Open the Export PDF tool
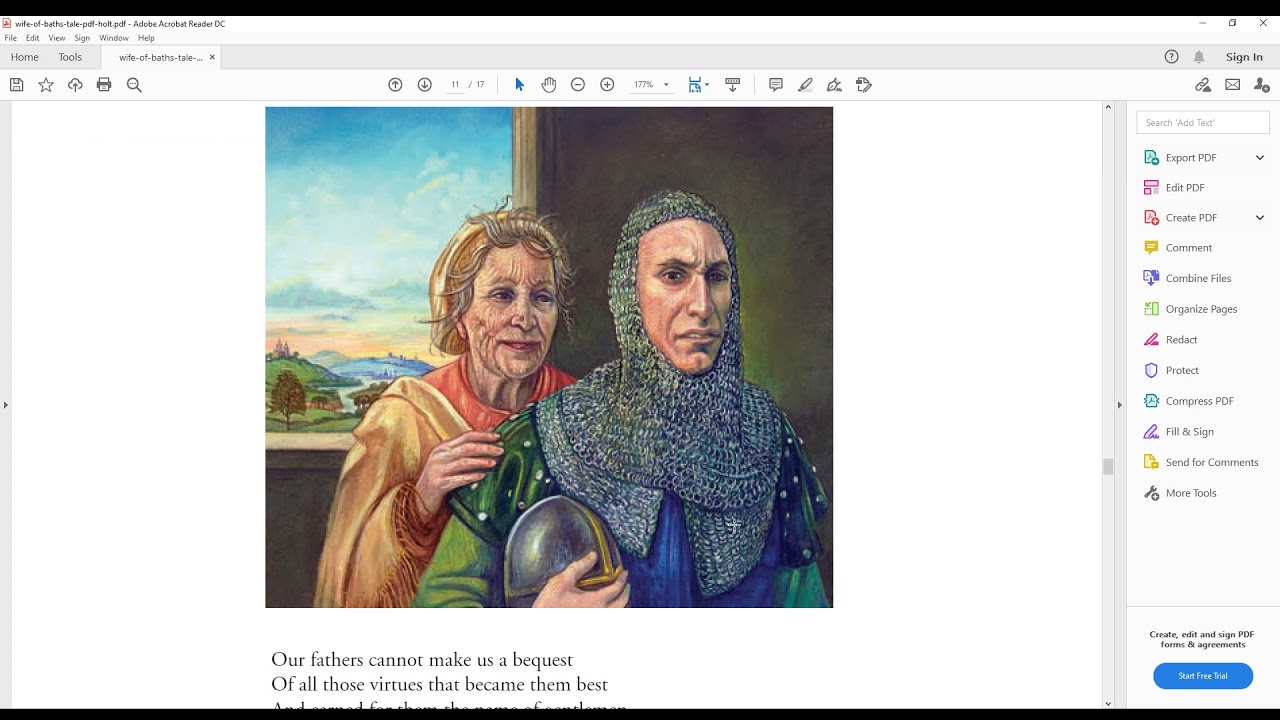The height and width of the screenshot is (720, 1280). [1190, 158]
